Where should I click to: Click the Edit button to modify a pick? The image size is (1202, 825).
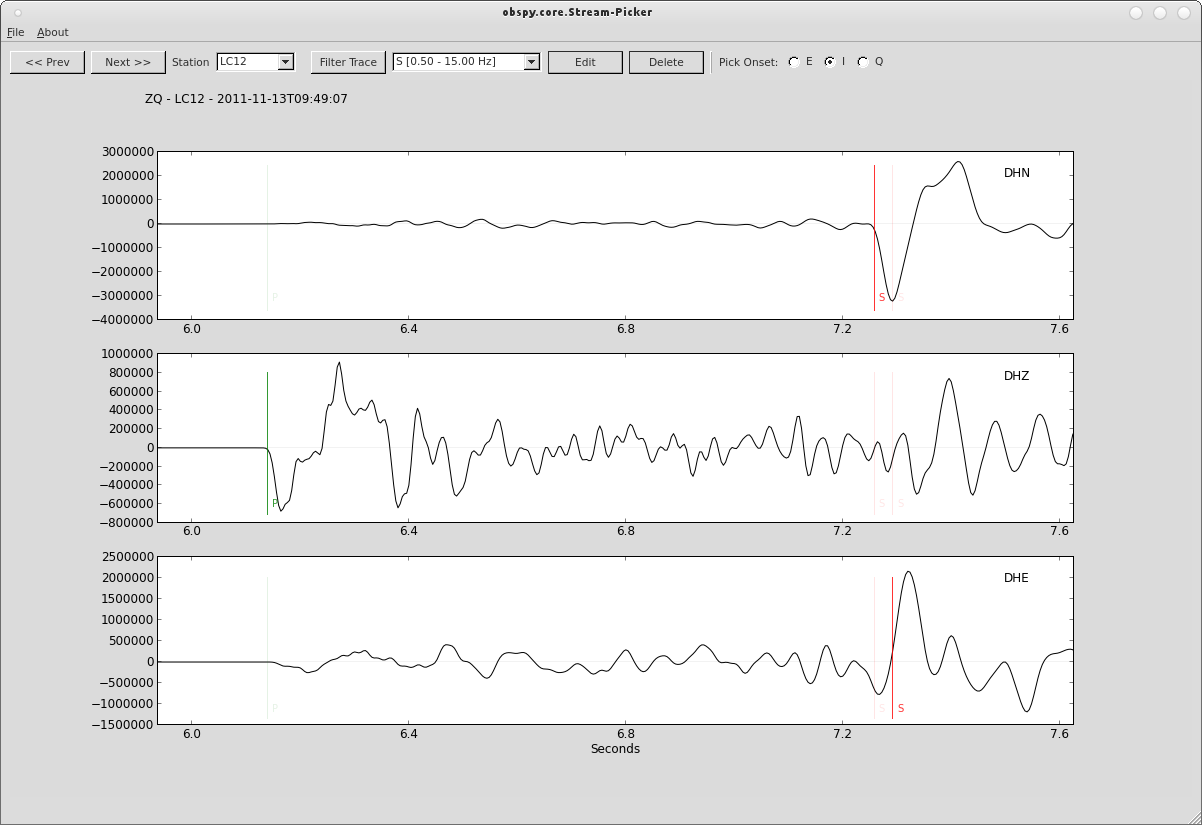585,61
